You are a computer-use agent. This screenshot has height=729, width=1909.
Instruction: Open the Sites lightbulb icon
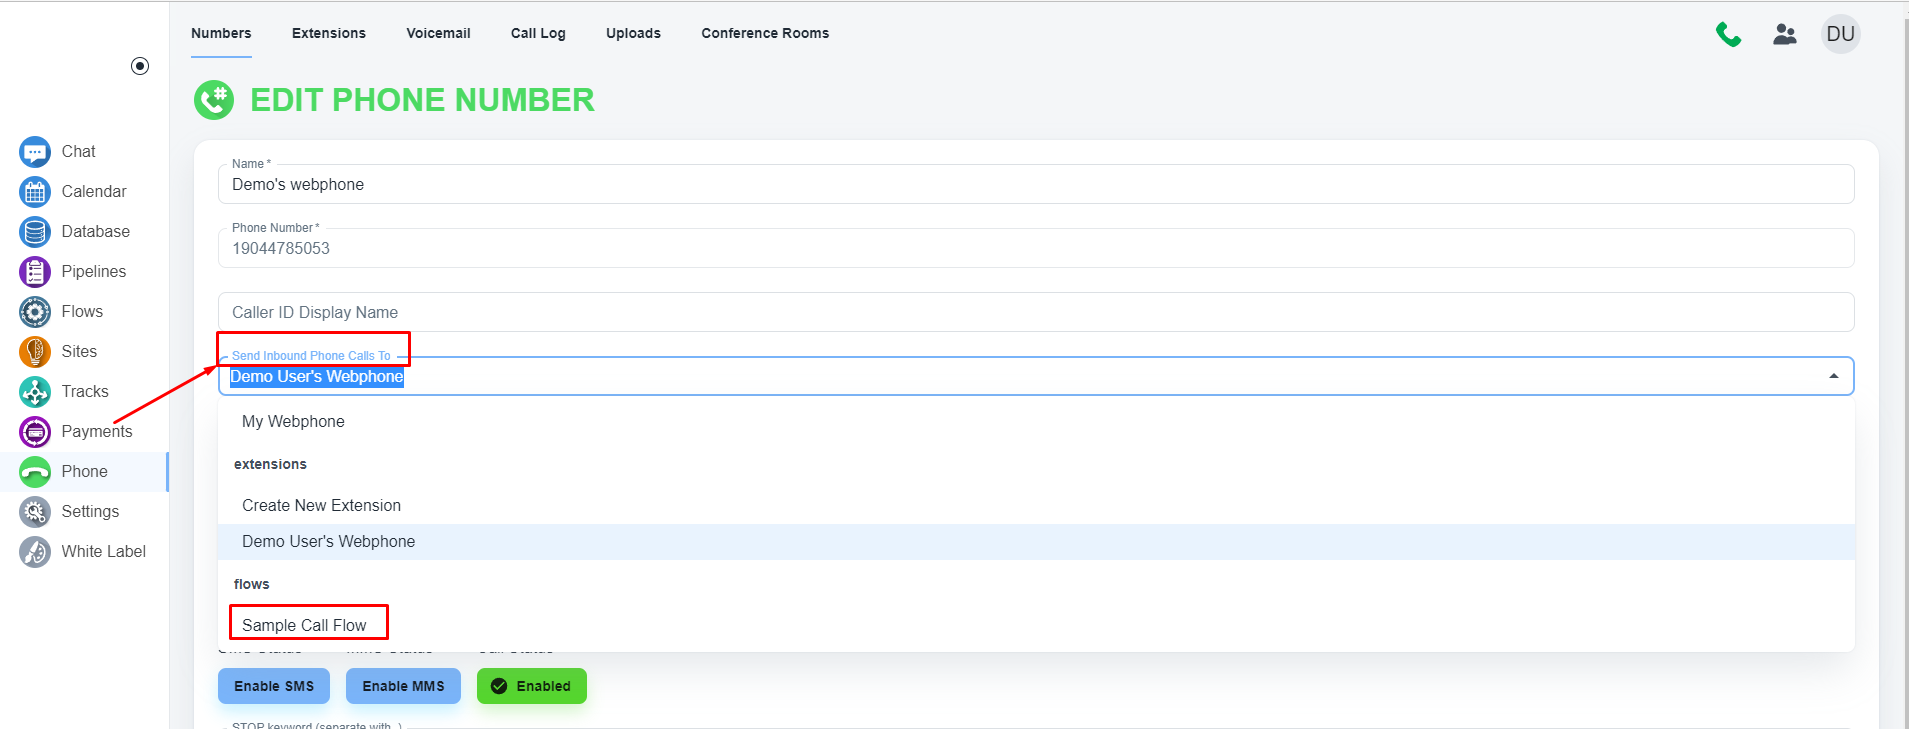(35, 352)
